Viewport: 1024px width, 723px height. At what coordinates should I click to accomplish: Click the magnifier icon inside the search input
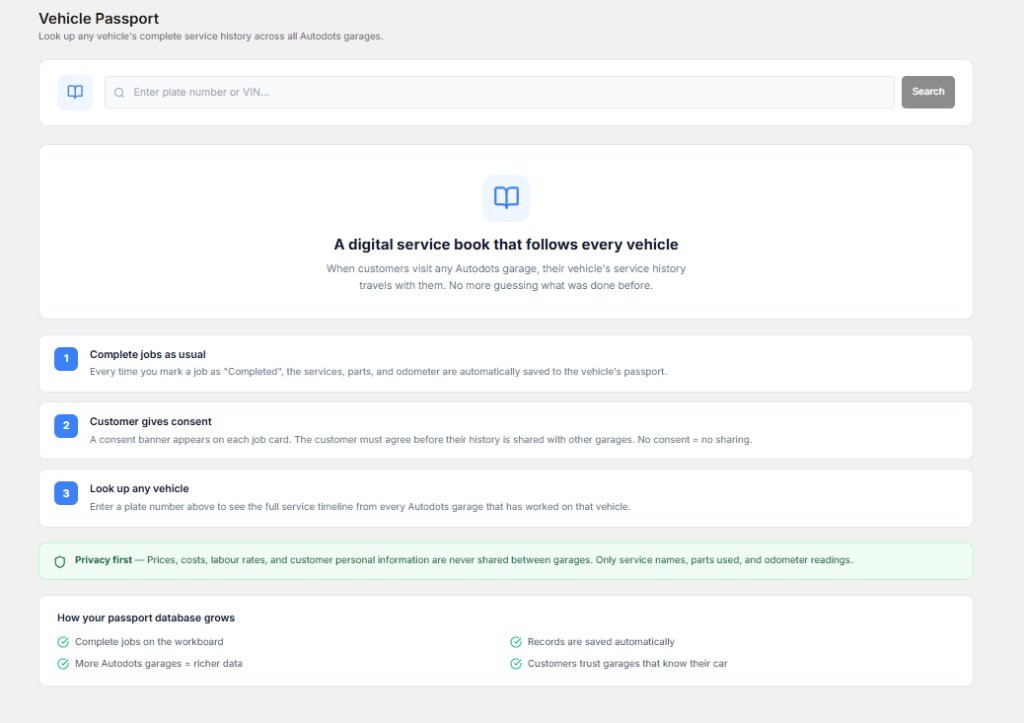pyautogui.click(x=119, y=93)
